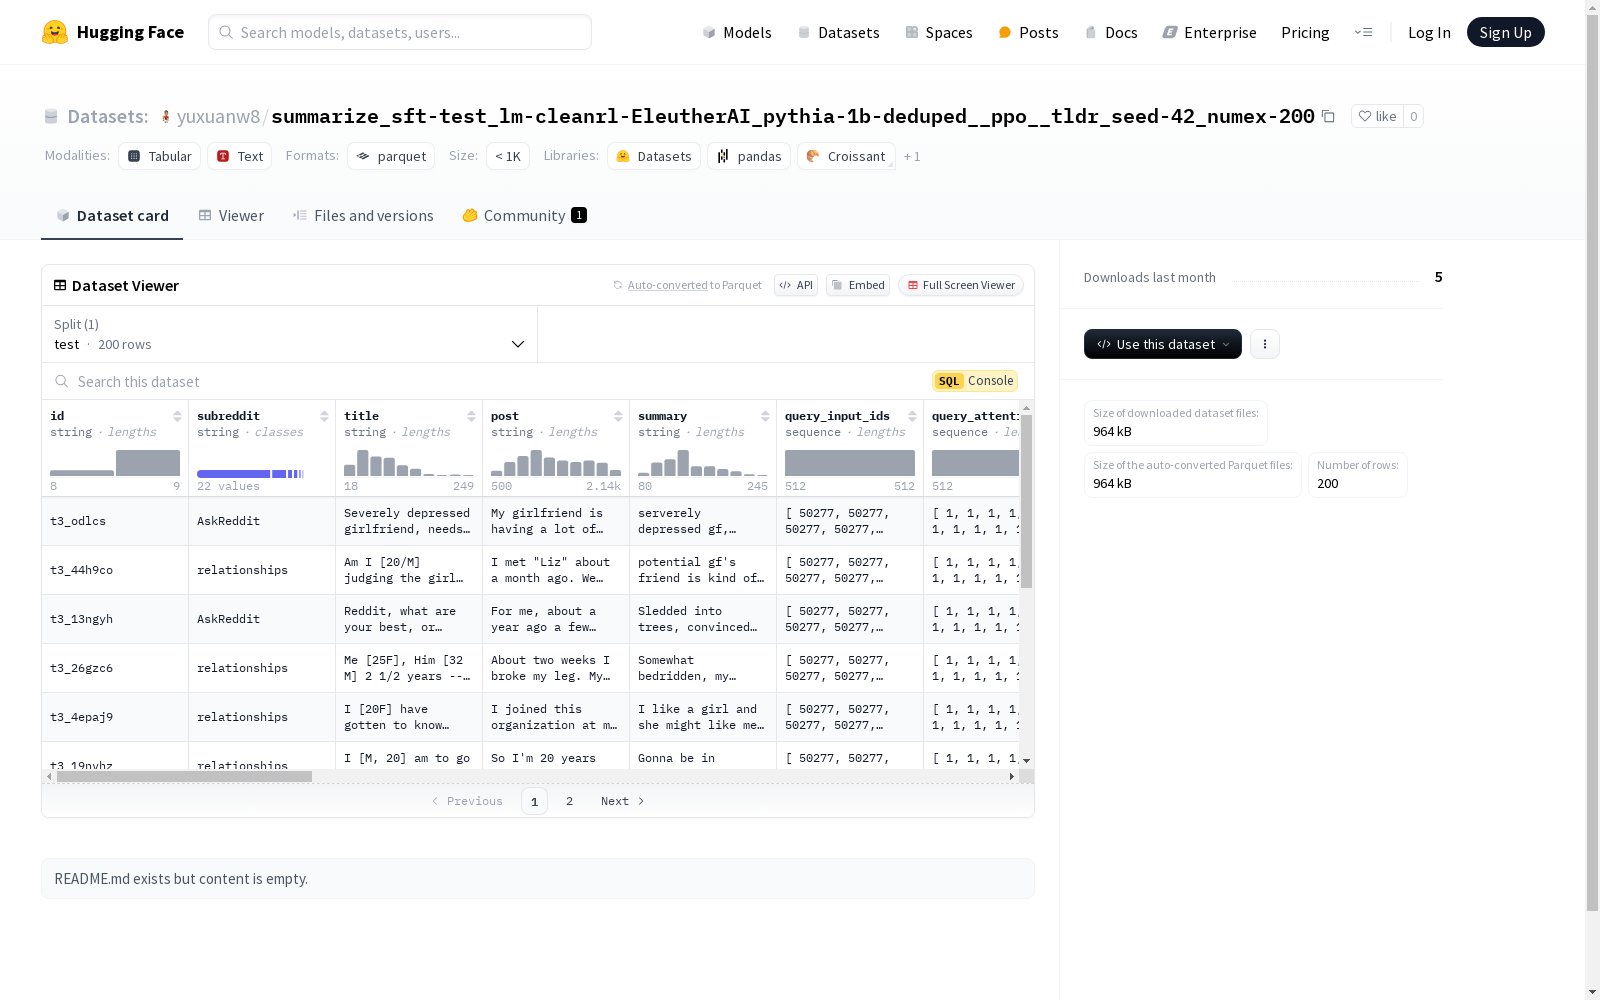Show additional libraries with +1
This screenshot has width=1600, height=1000.
point(912,157)
